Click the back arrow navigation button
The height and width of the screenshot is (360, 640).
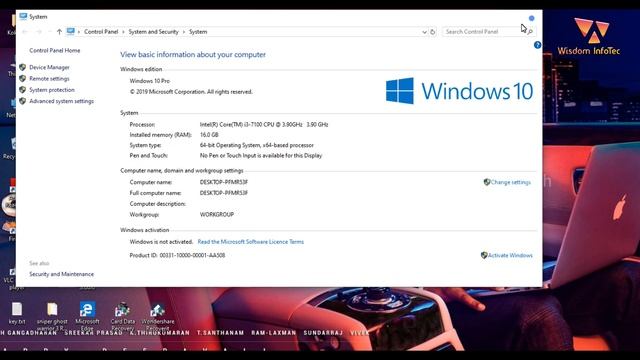tap(25, 31)
